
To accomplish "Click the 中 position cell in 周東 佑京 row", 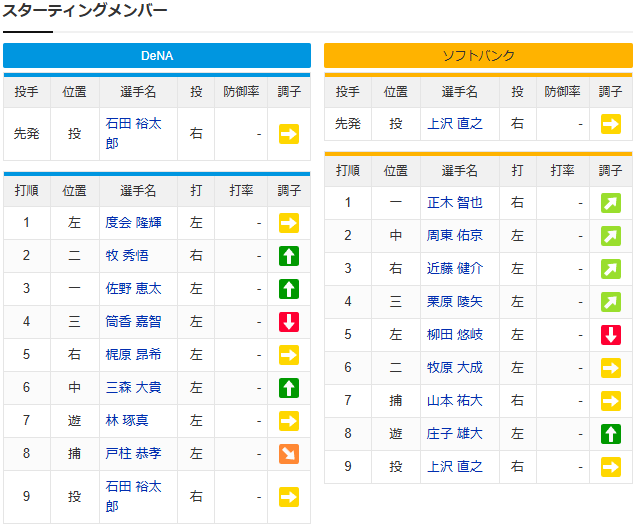I will (x=395, y=235).
